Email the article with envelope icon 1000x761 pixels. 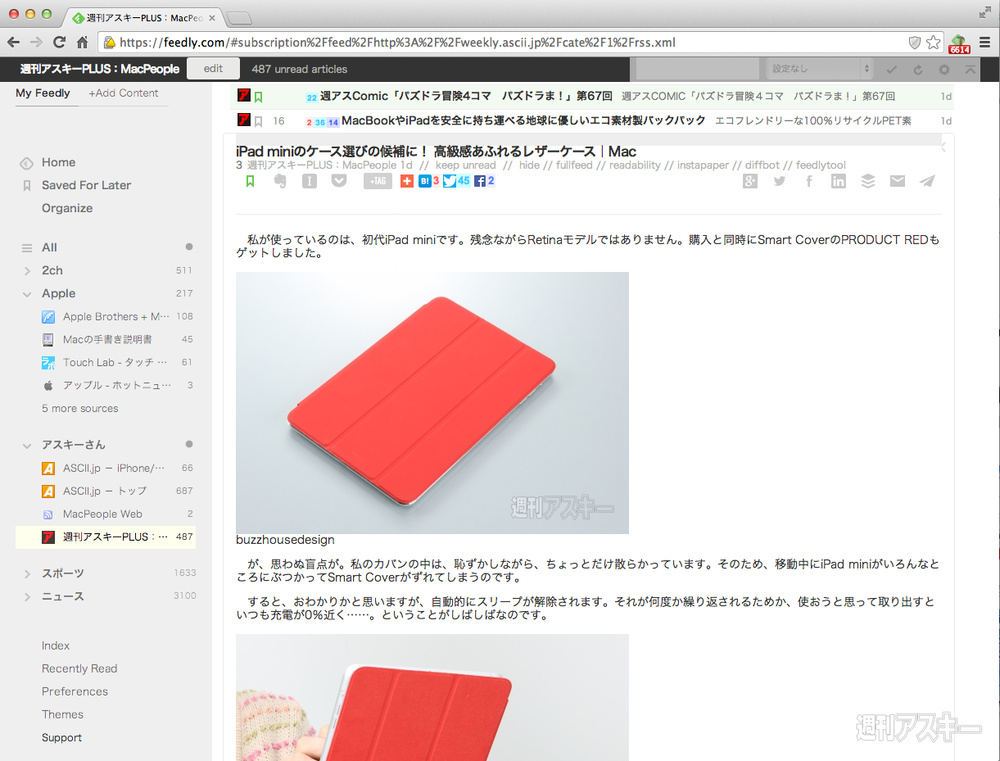[x=897, y=181]
